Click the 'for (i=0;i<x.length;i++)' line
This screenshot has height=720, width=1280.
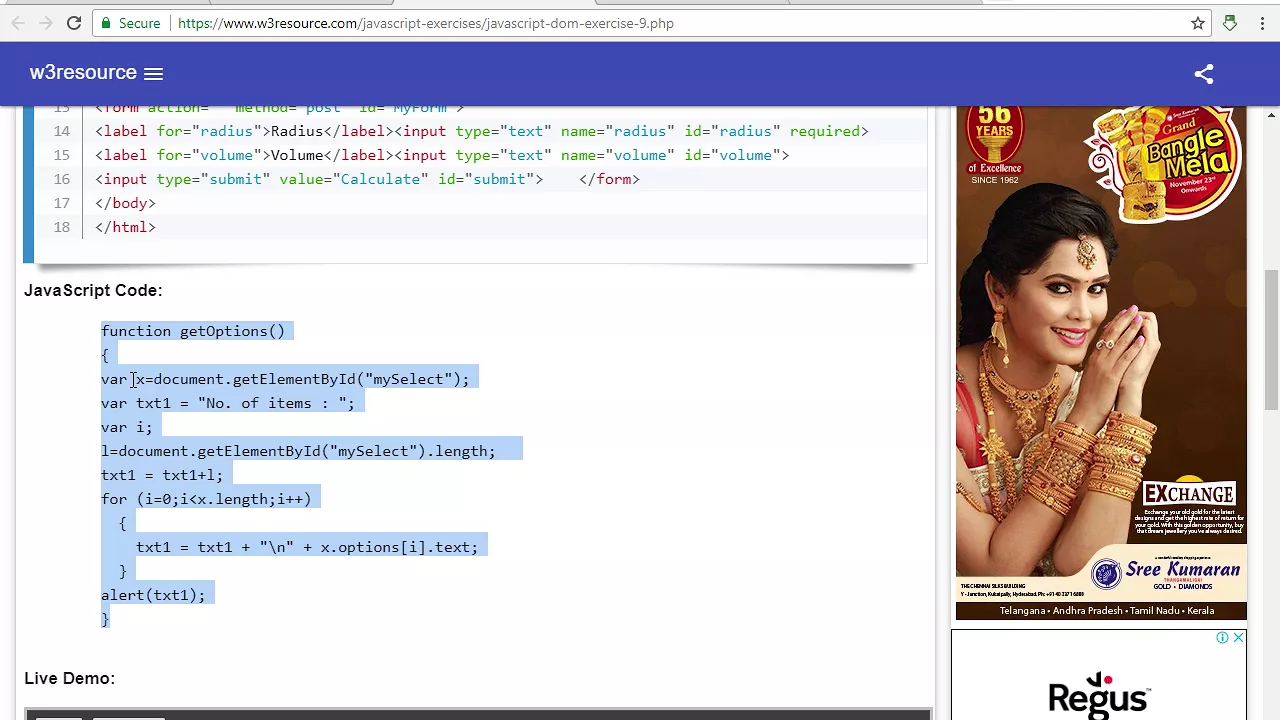pos(206,499)
